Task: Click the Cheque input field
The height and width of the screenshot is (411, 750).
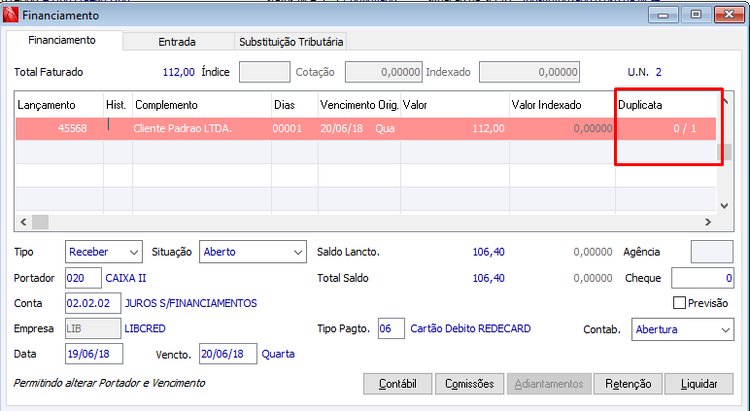Action: pos(702,278)
